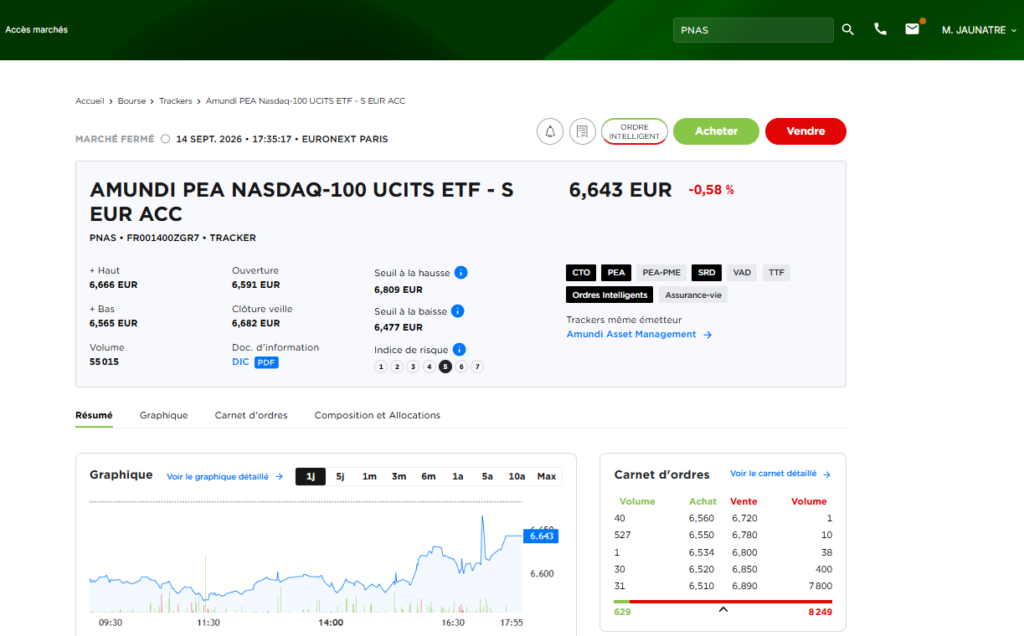This screenshot has width=1024, height=636.
Task: Open the DIC document link
Action: pos(240,362)
